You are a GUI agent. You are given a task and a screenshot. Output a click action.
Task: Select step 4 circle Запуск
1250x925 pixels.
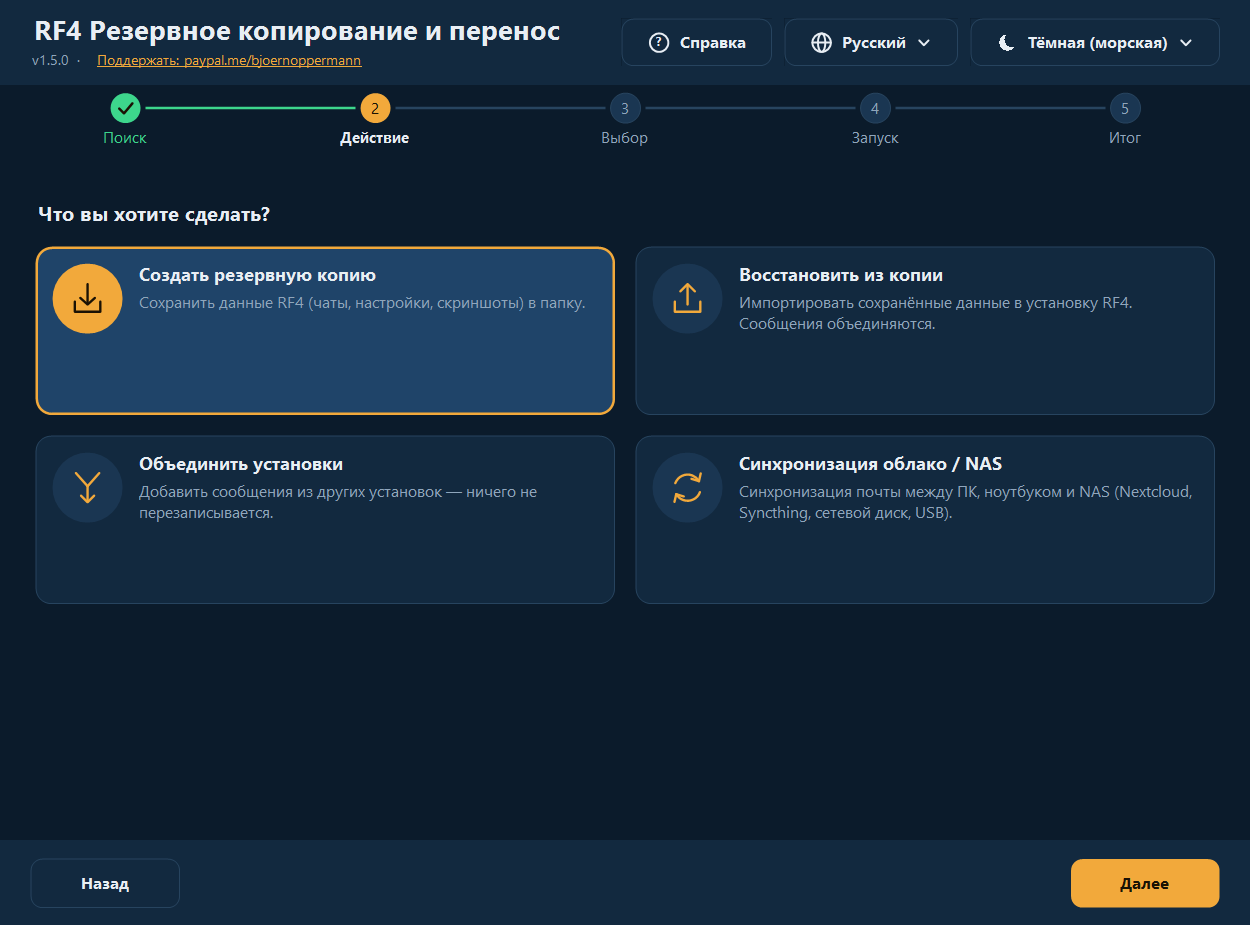coord(875,108)
